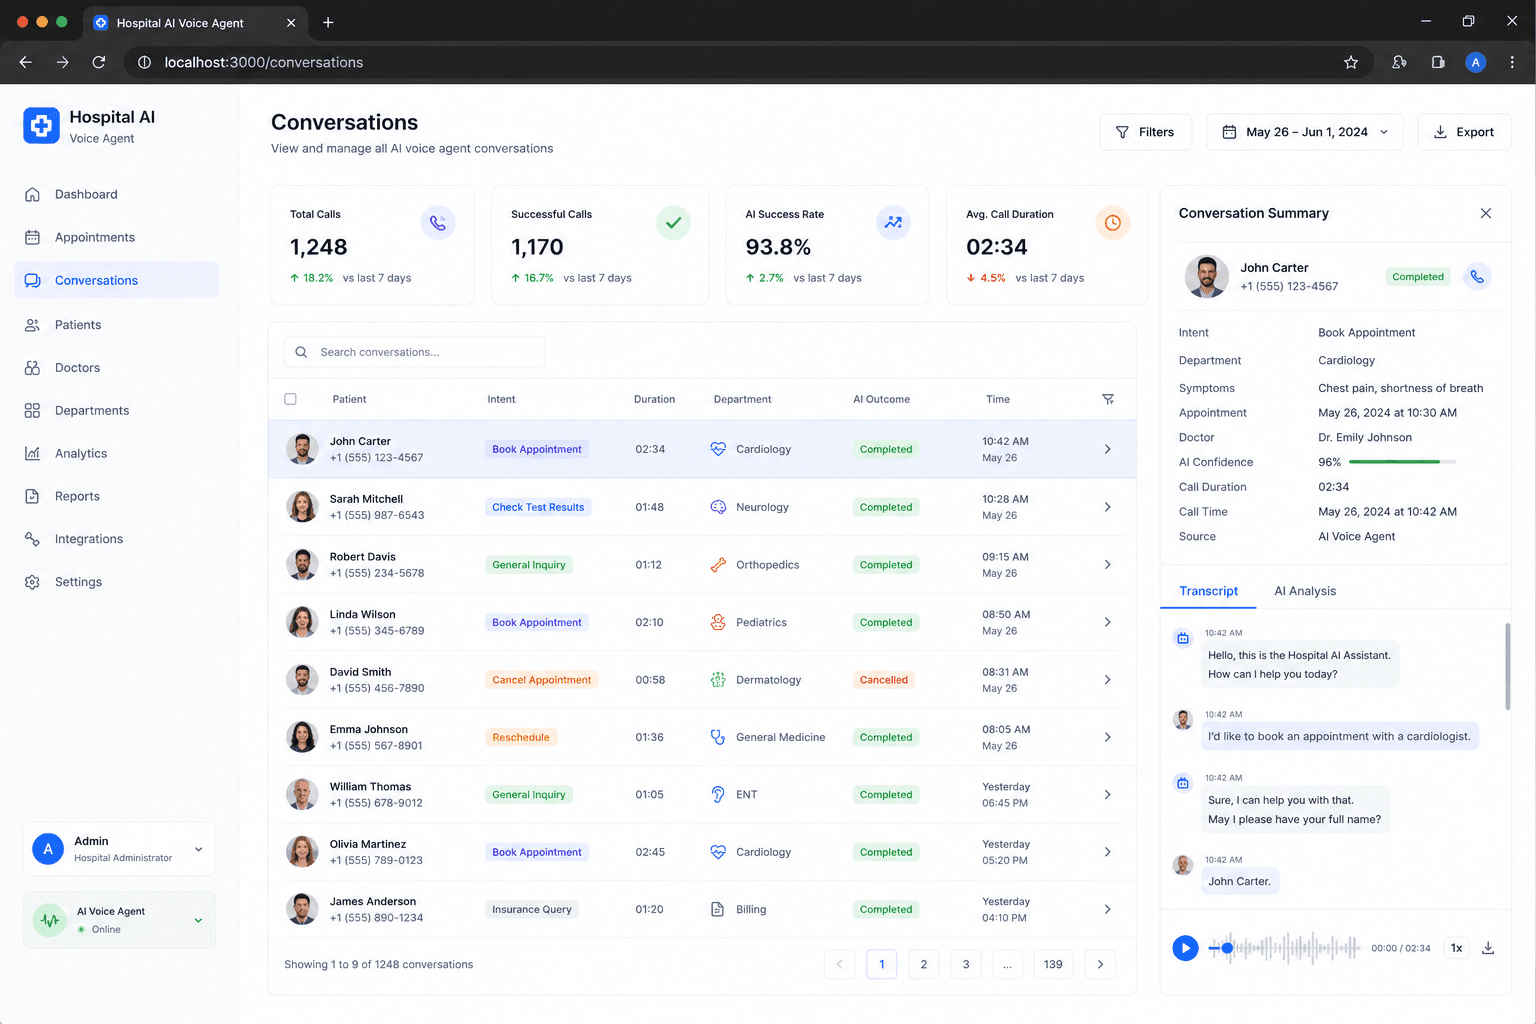Expand David Smith's conversation row chevron
This screenshot has height=1024, width=1536.
click(1107, 680)
